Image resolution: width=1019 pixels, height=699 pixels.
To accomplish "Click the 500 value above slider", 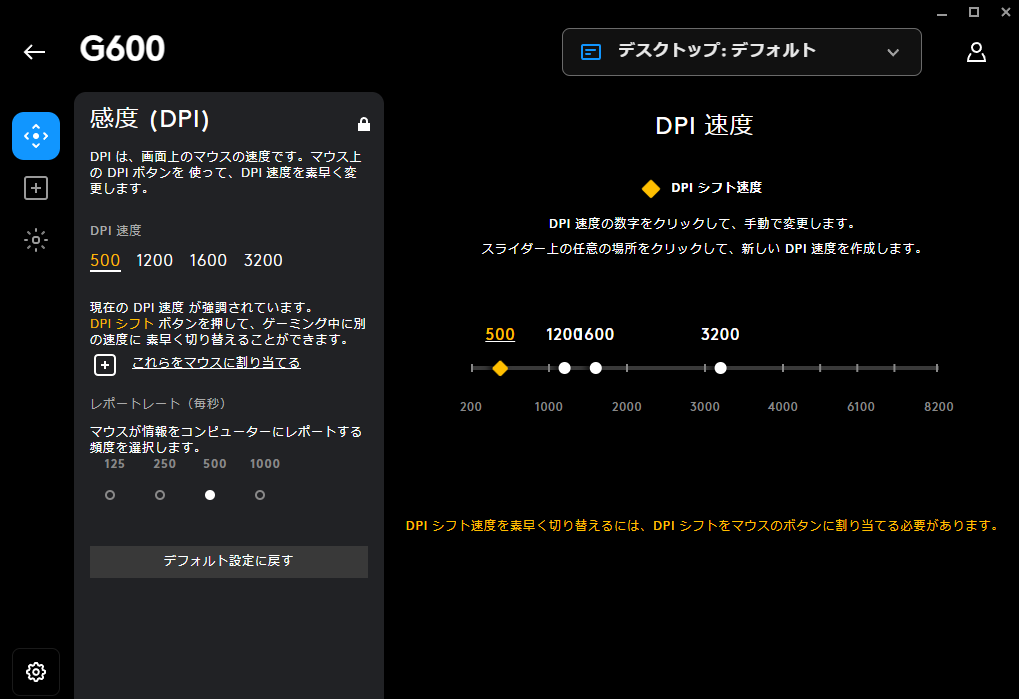I will [500, 335].
